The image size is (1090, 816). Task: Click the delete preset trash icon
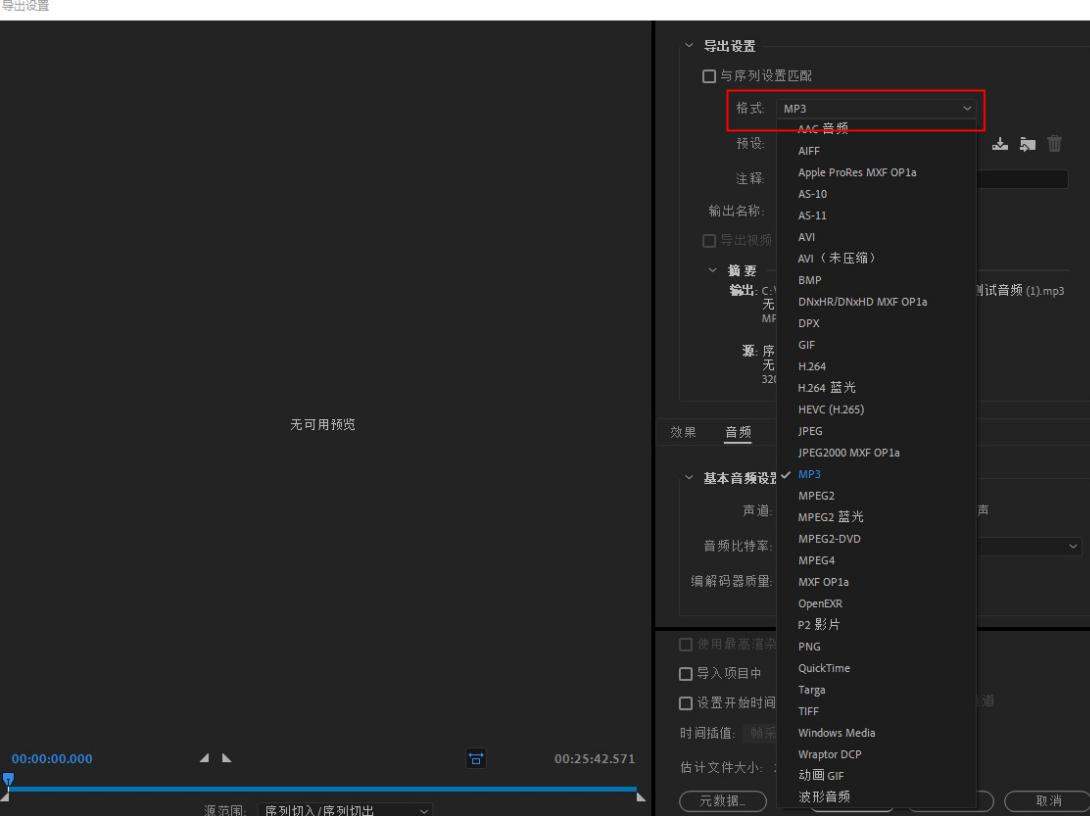(x=1055, y=144)
